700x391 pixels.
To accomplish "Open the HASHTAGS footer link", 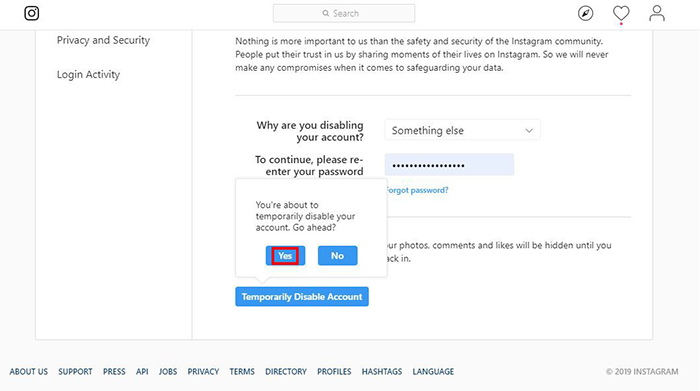I will 382,371.
